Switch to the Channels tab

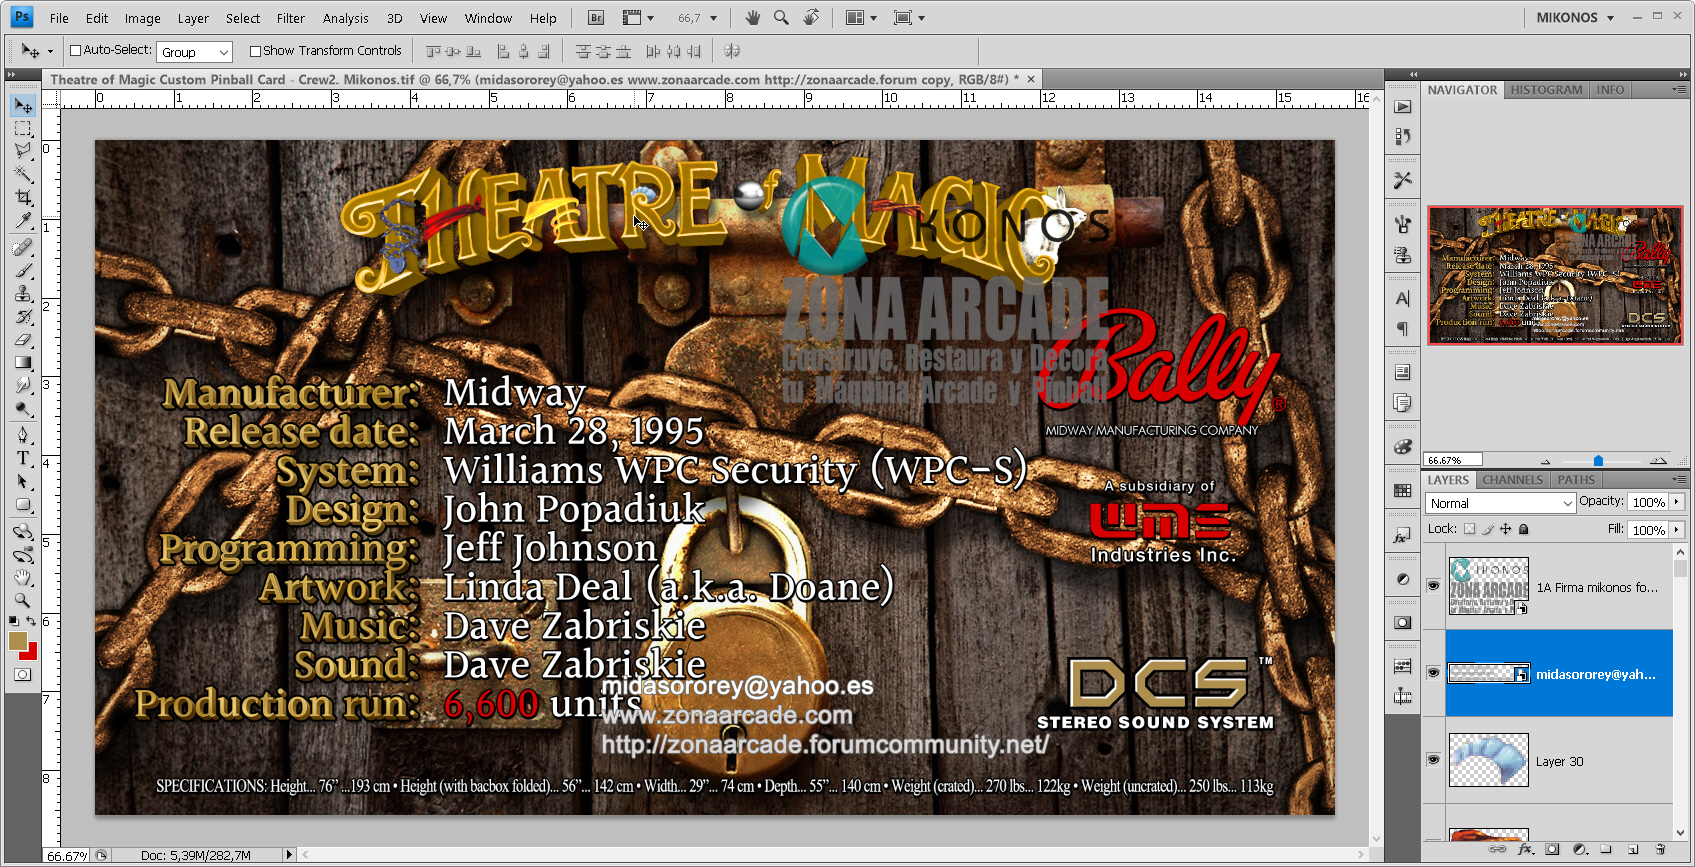coord(1512,480)
